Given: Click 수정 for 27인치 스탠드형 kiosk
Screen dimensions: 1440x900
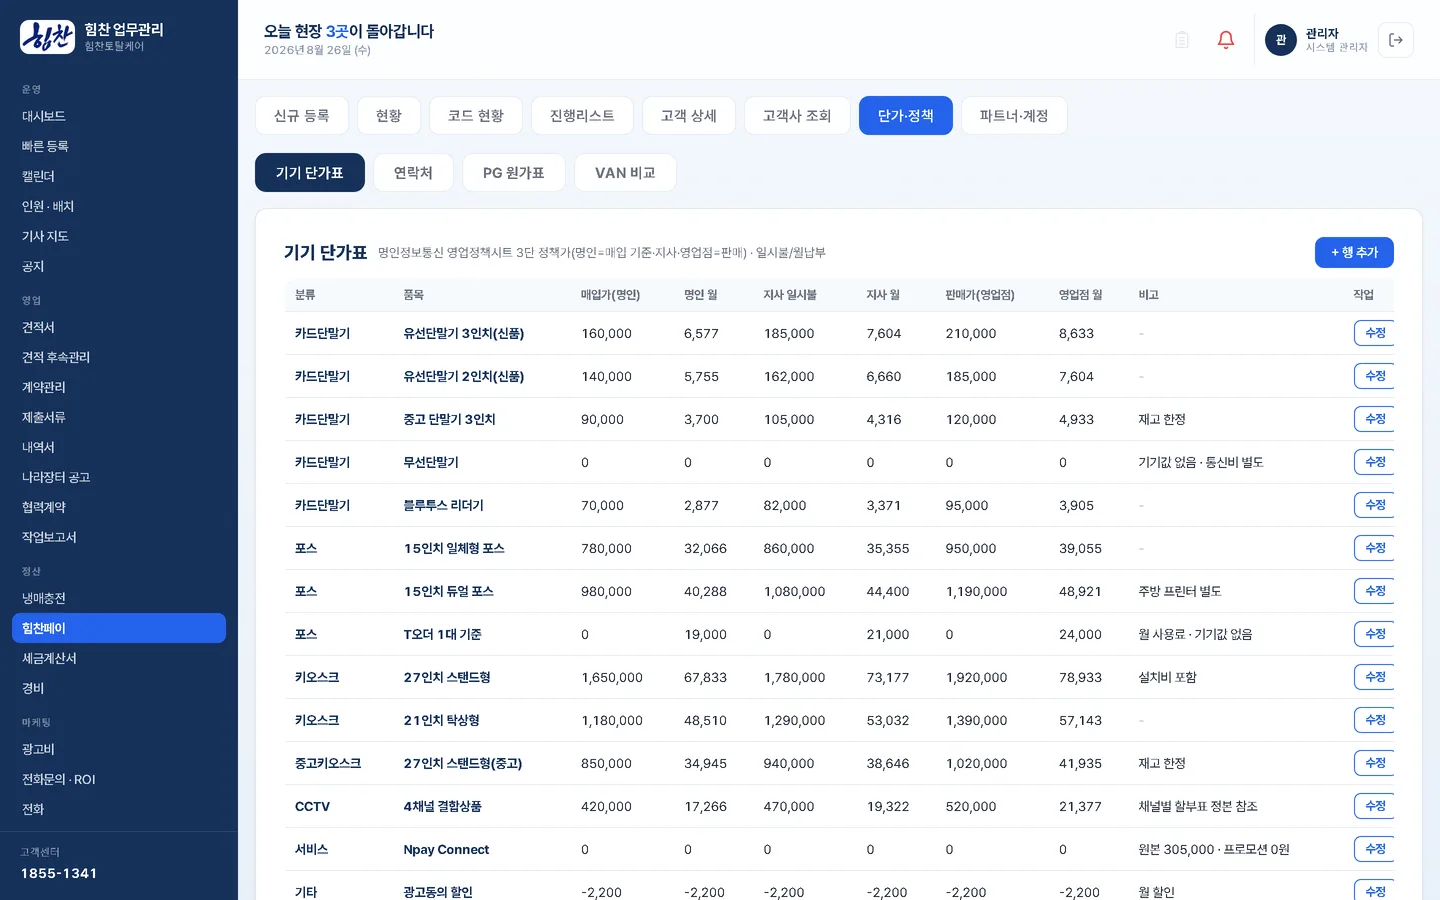Looking at the screenshot, I should [1374, 677].
